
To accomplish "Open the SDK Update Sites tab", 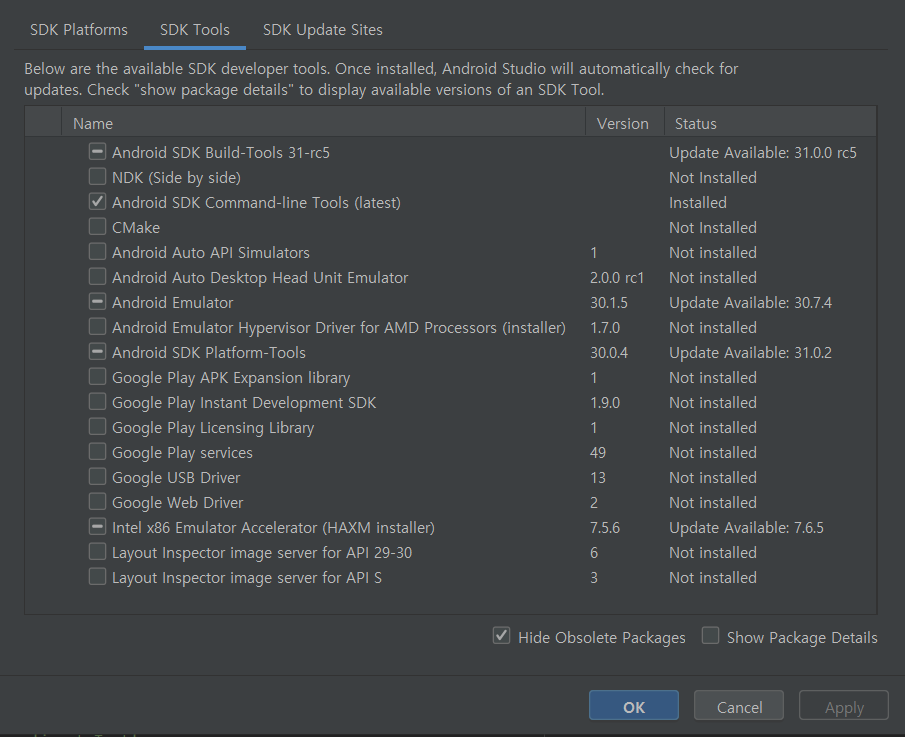I will pyautogui.click(x=323, y=30).
